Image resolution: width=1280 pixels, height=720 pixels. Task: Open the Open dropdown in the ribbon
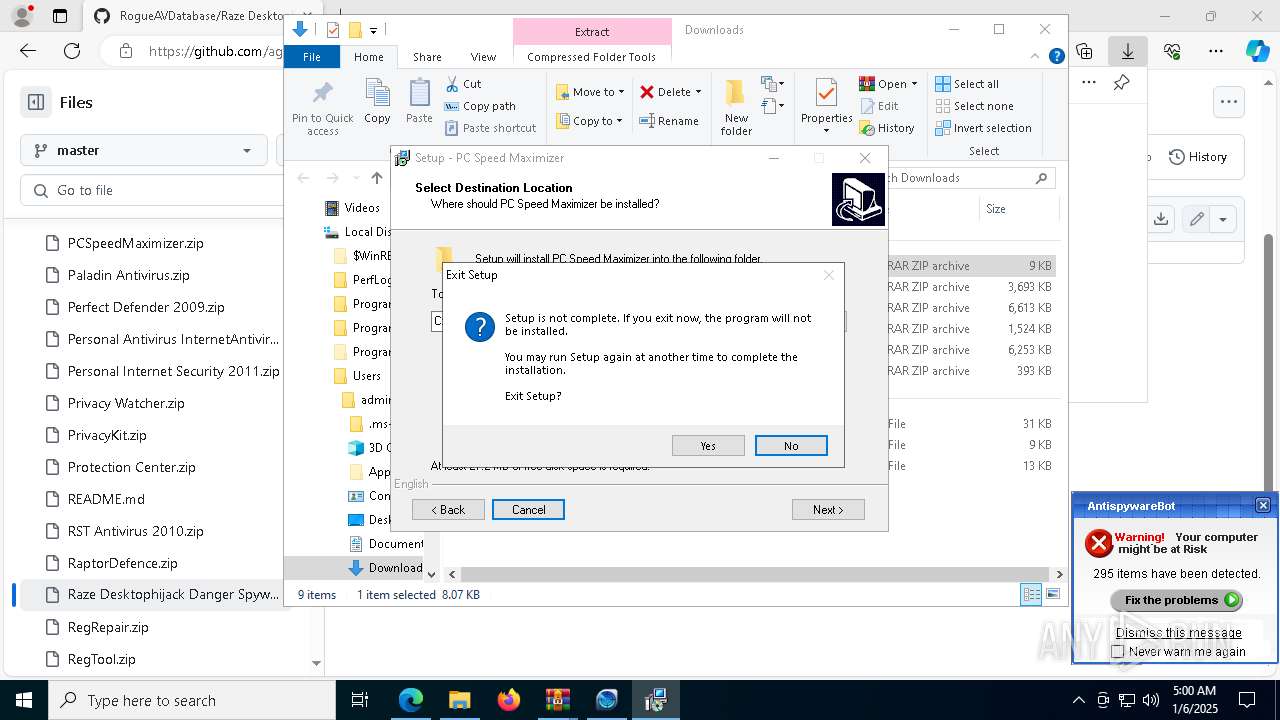click(889, 84)
